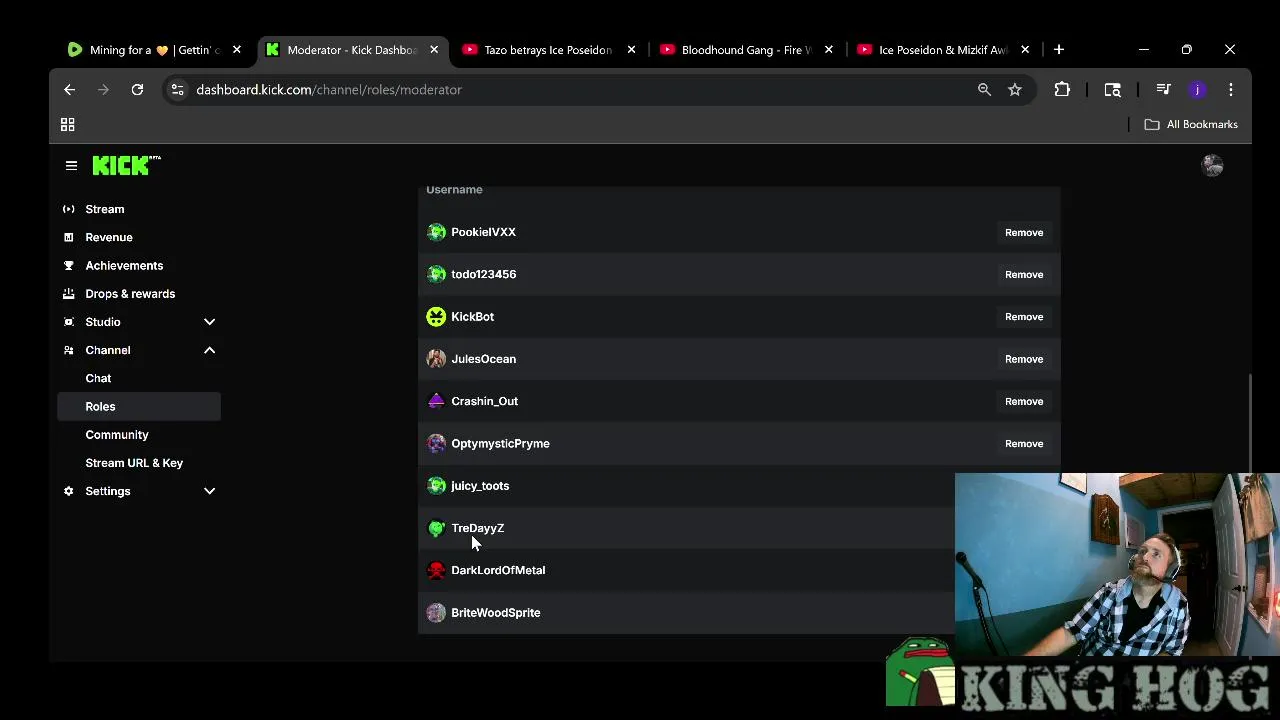Reload the page

(x=137, y=90)
